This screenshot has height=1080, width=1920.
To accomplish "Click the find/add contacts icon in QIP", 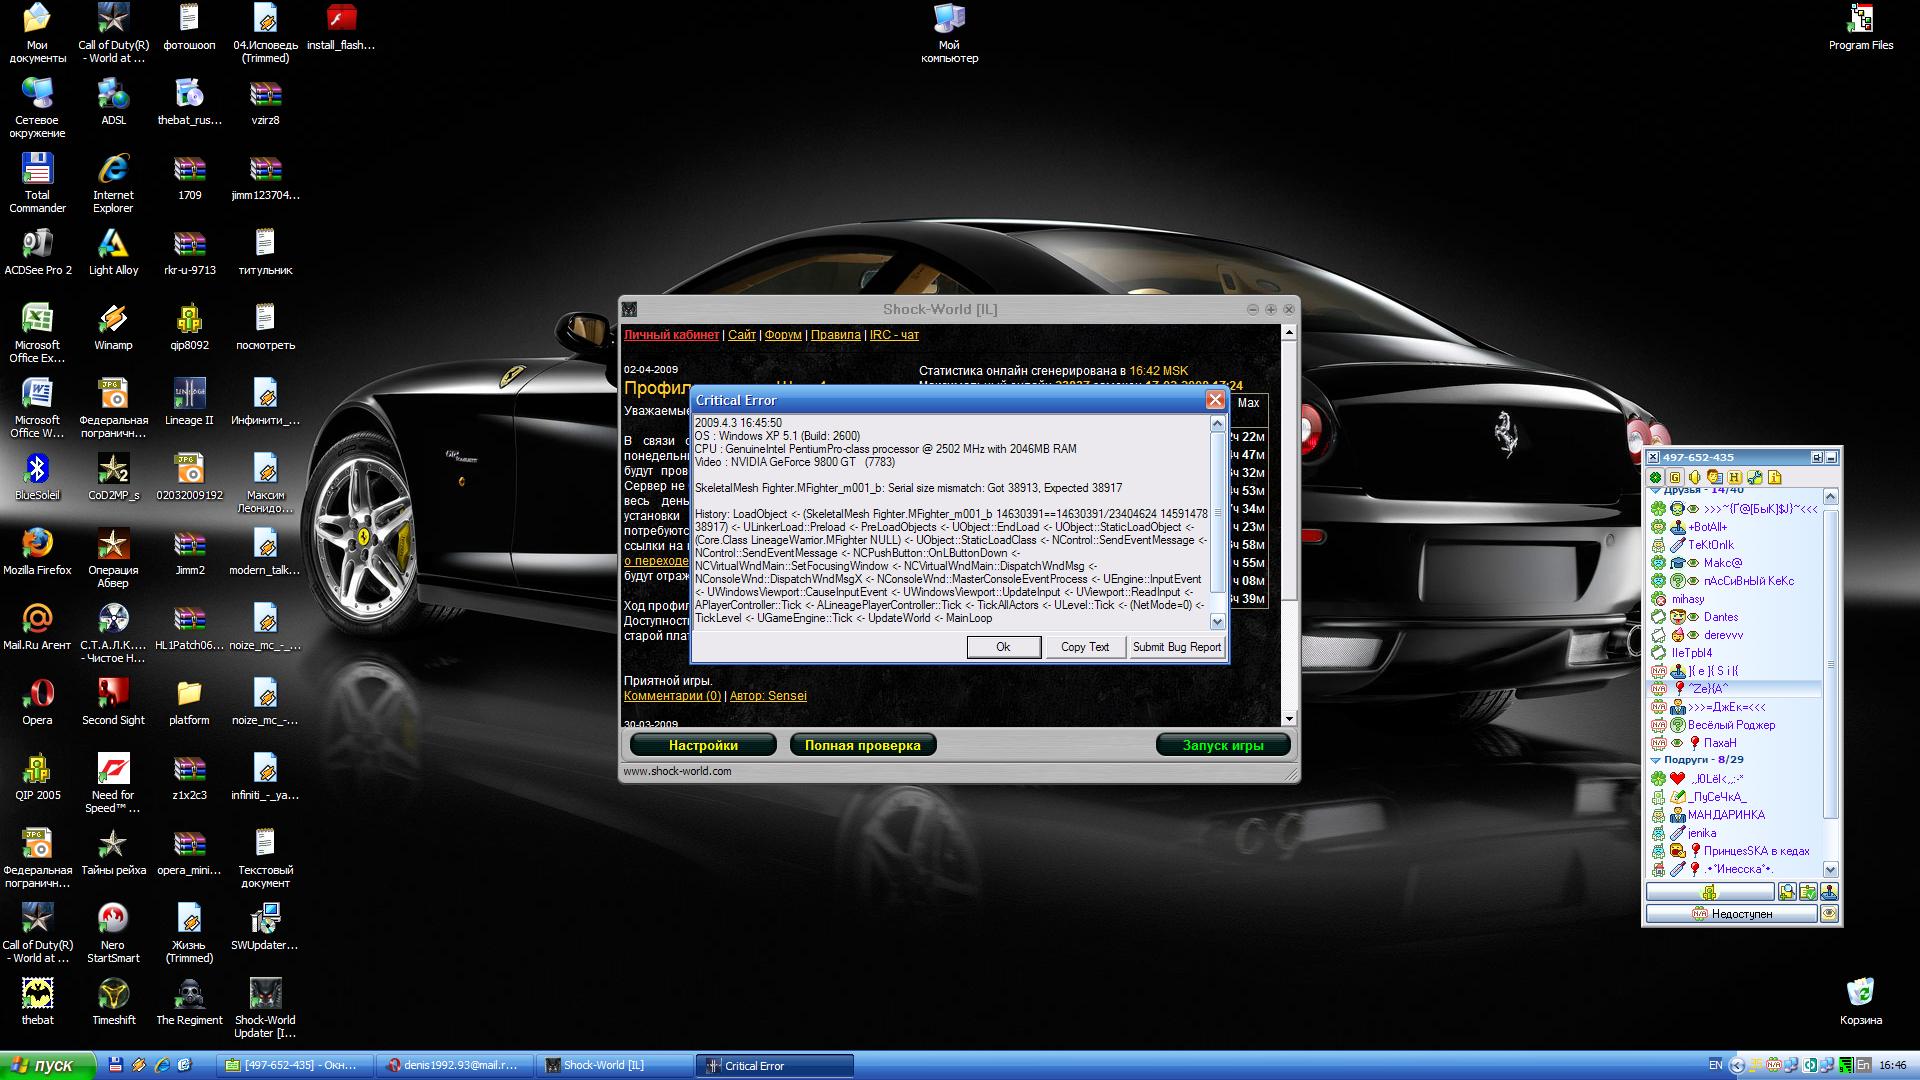I will click(1787, 891).
